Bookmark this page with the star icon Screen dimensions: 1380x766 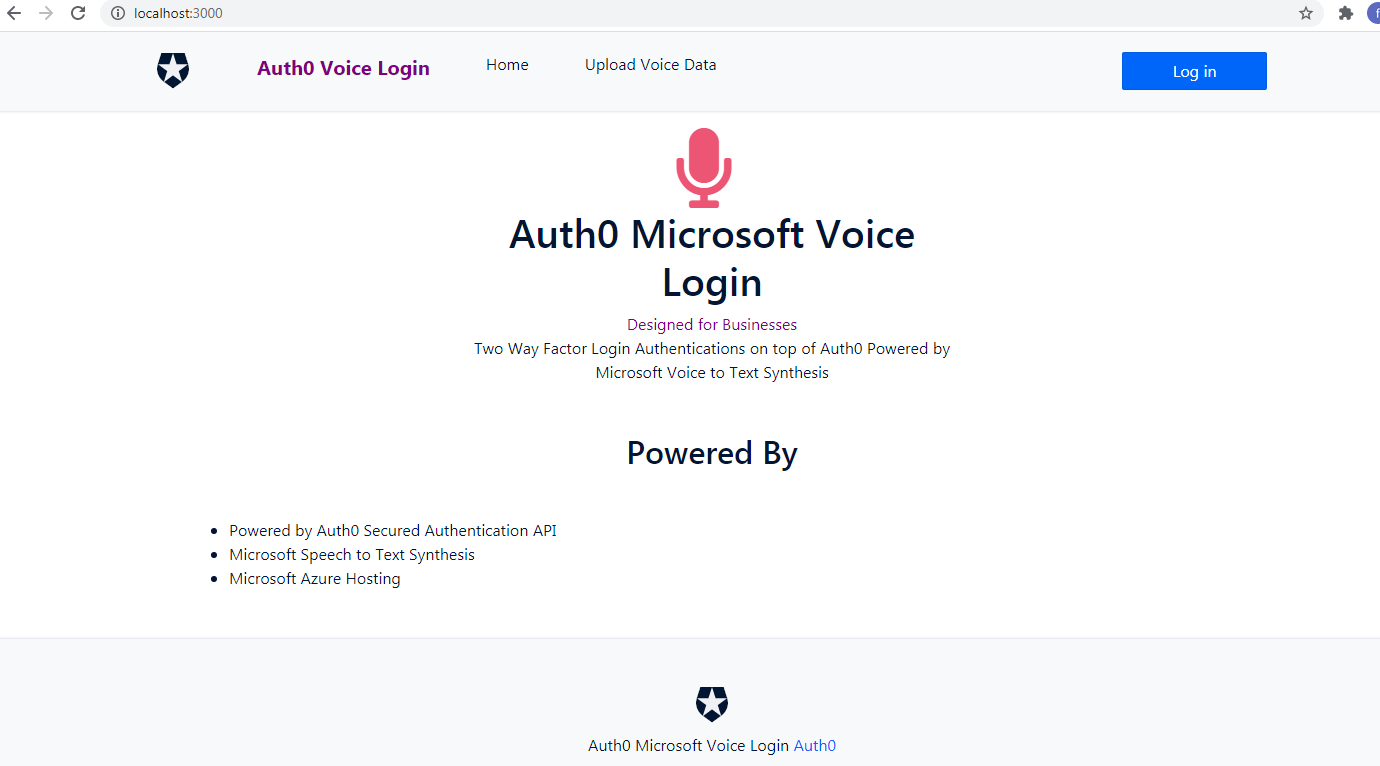1306,13
